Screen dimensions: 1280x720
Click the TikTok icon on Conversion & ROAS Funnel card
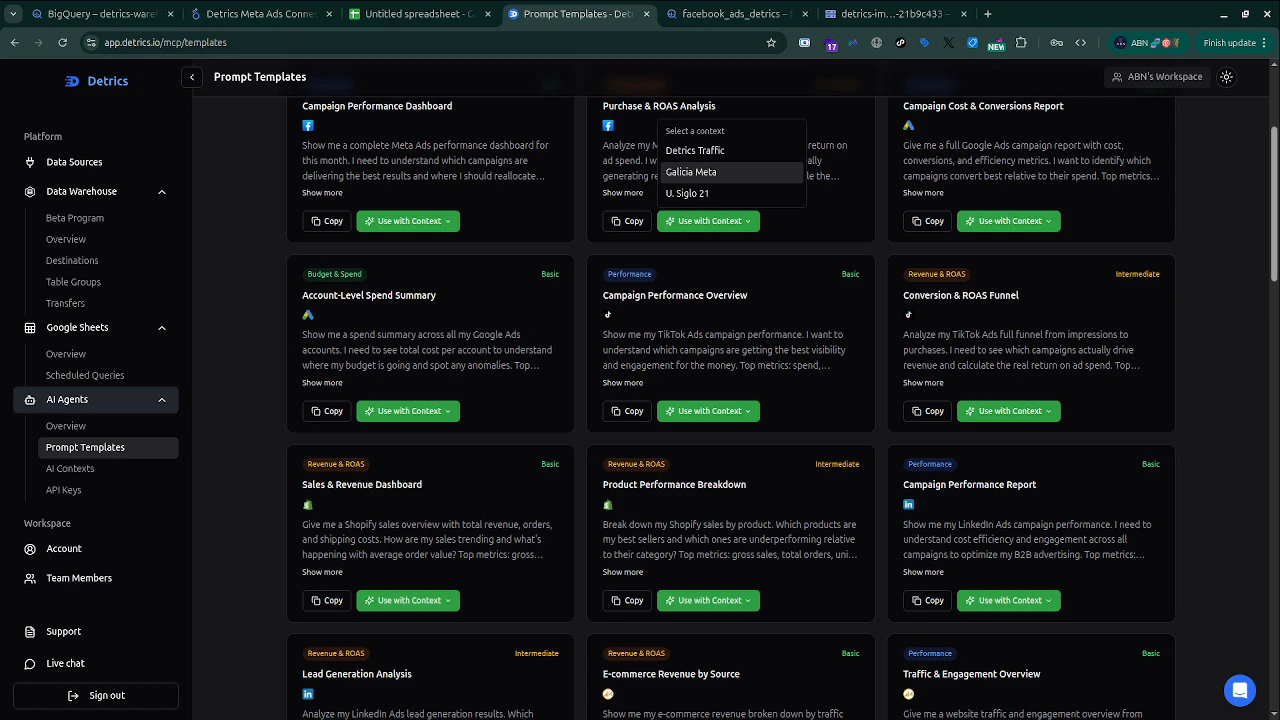908,314
